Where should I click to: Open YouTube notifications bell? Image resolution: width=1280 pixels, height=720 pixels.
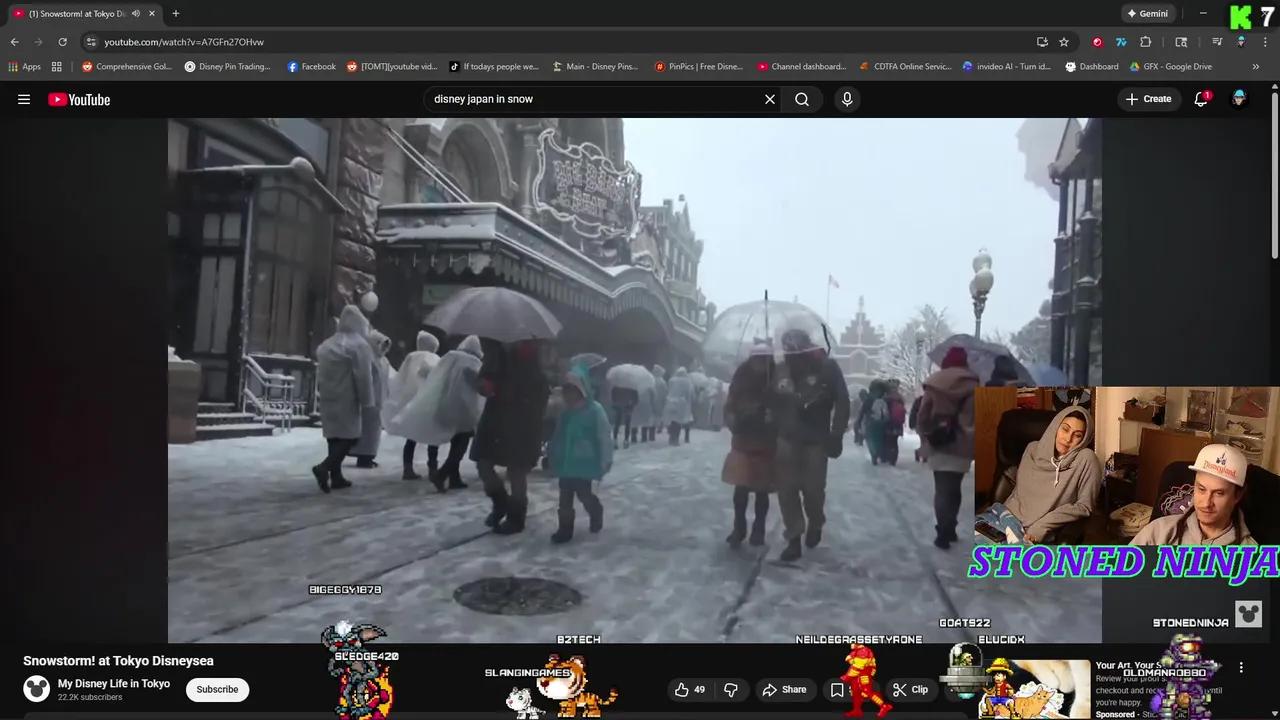[1202, 99]
